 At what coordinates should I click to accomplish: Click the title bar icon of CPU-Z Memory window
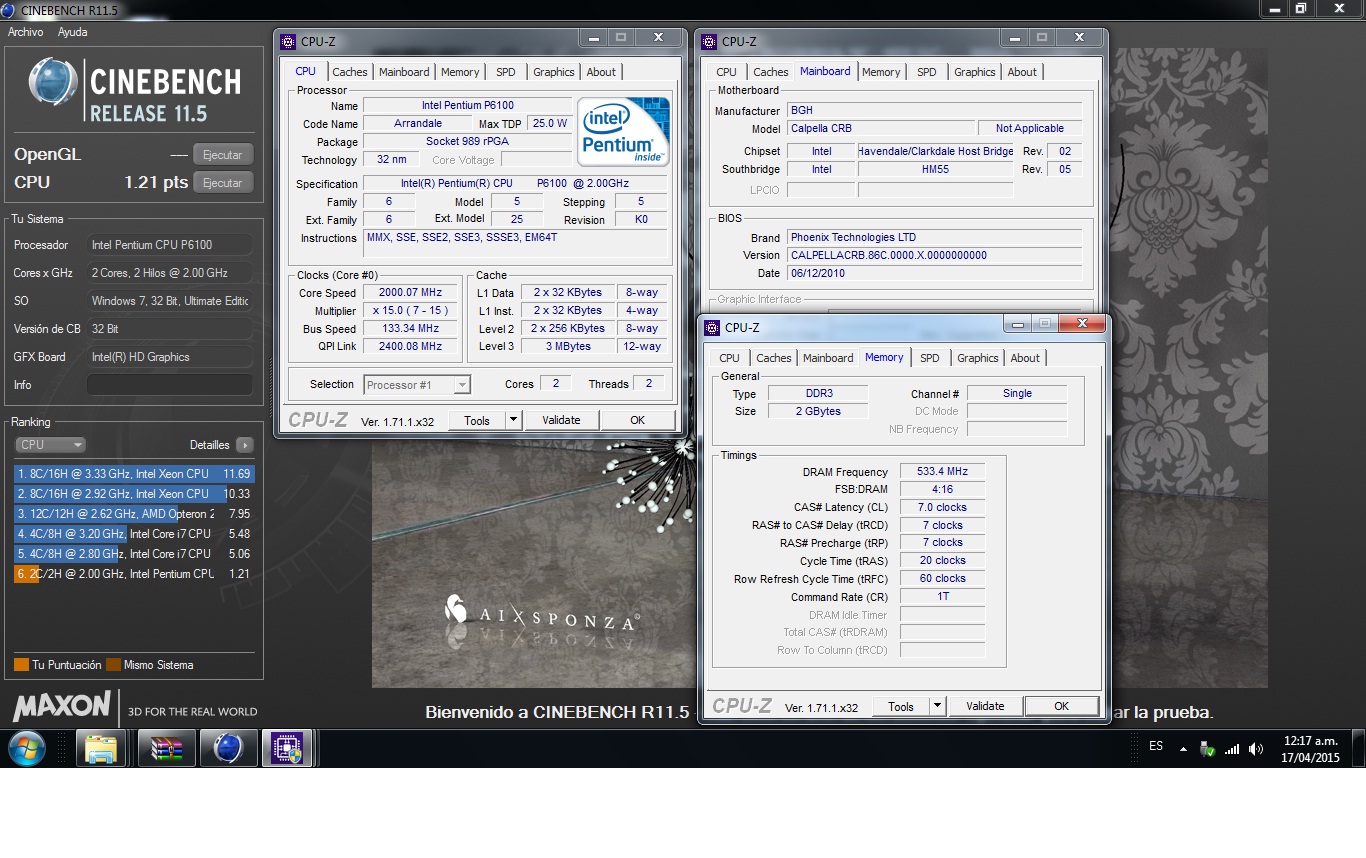[712, 328]
